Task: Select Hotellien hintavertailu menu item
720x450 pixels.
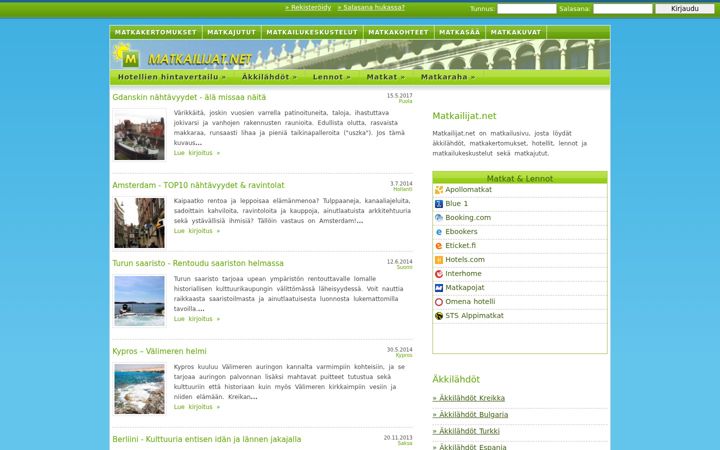Action: tap(172, 77)
